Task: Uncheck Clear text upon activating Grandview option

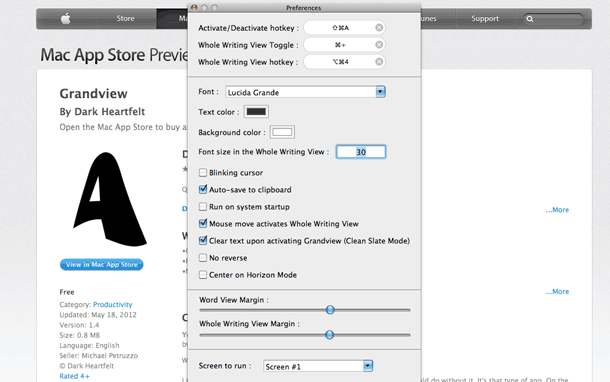Action: tap(203, 241)
